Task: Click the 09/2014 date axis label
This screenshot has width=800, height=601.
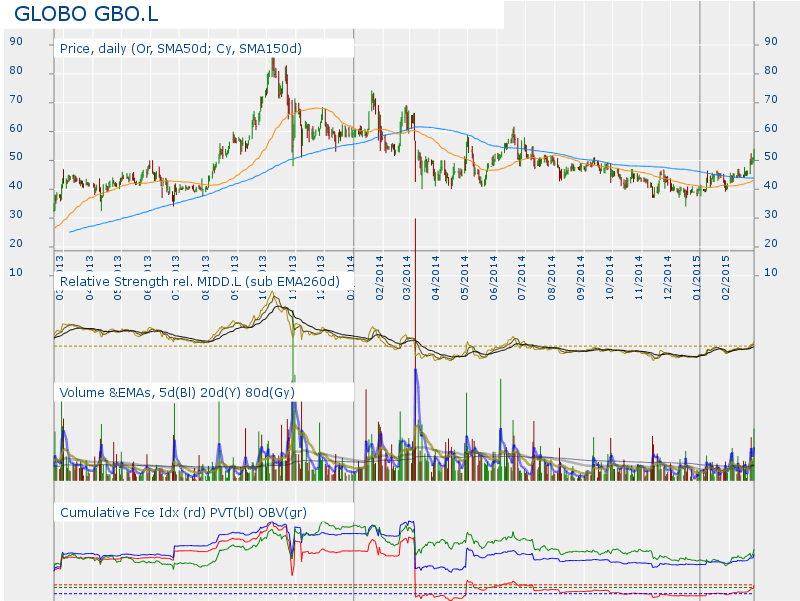Action: (x=581, y=278)
